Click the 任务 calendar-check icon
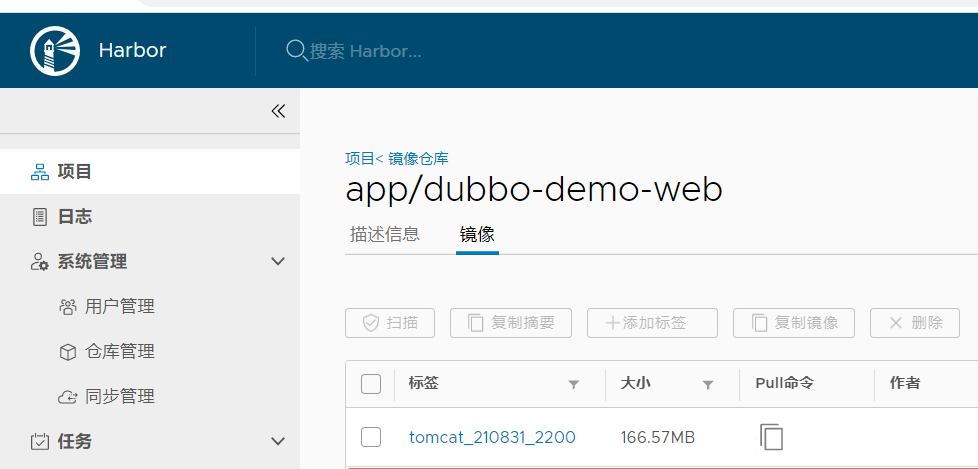Image resolution: width=978 pixels, height=469 pixels. pyautogui.click(x=39, y=442)
